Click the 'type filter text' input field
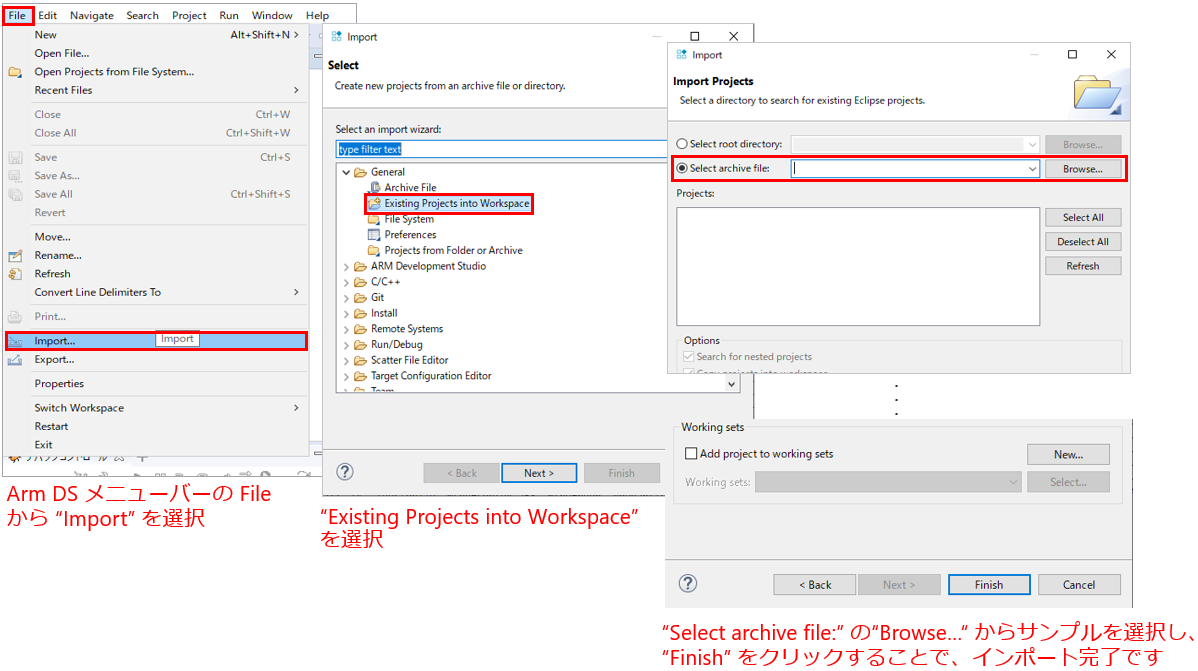Screen dimensions: 1198x671 coord(500,149)
